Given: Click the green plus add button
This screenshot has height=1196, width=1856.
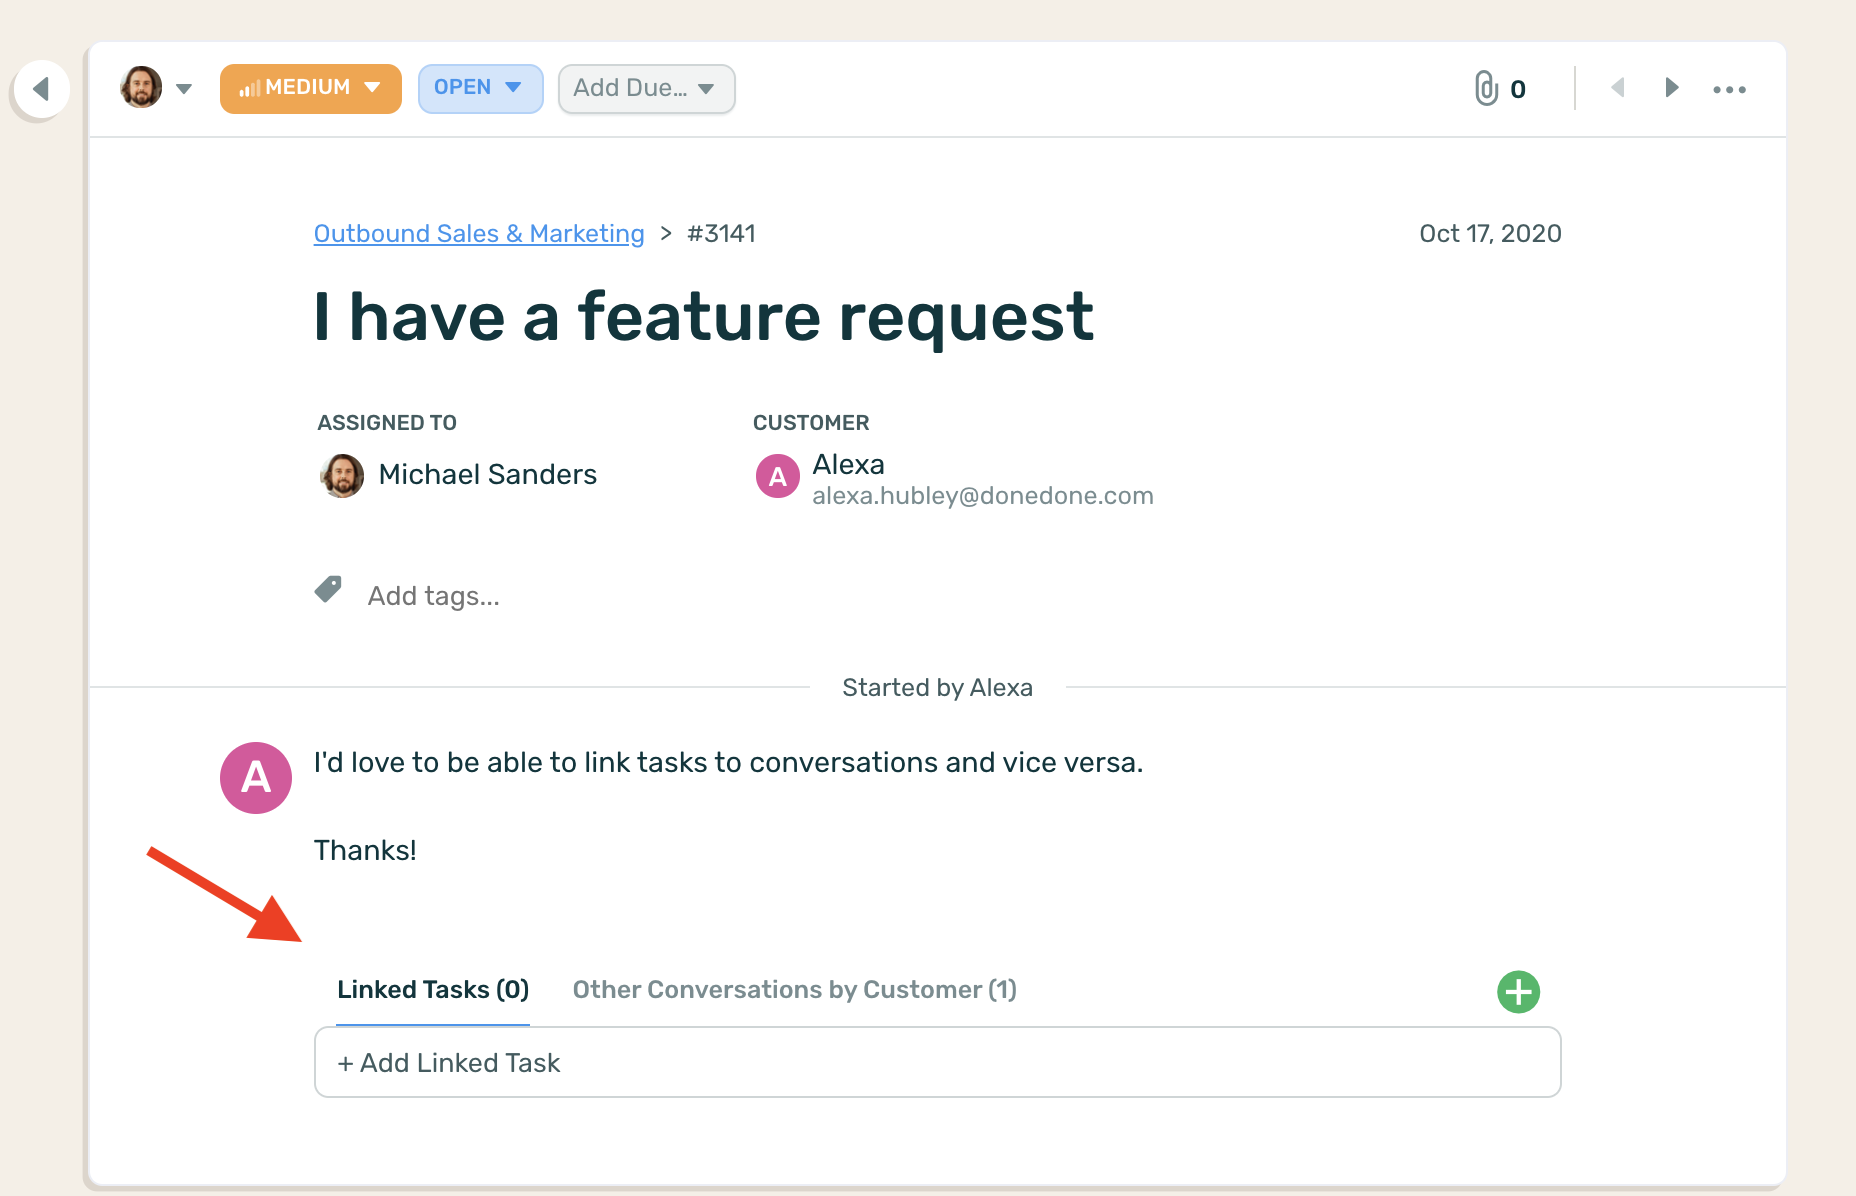Looking at the screenshot, I should (1518, 992).
